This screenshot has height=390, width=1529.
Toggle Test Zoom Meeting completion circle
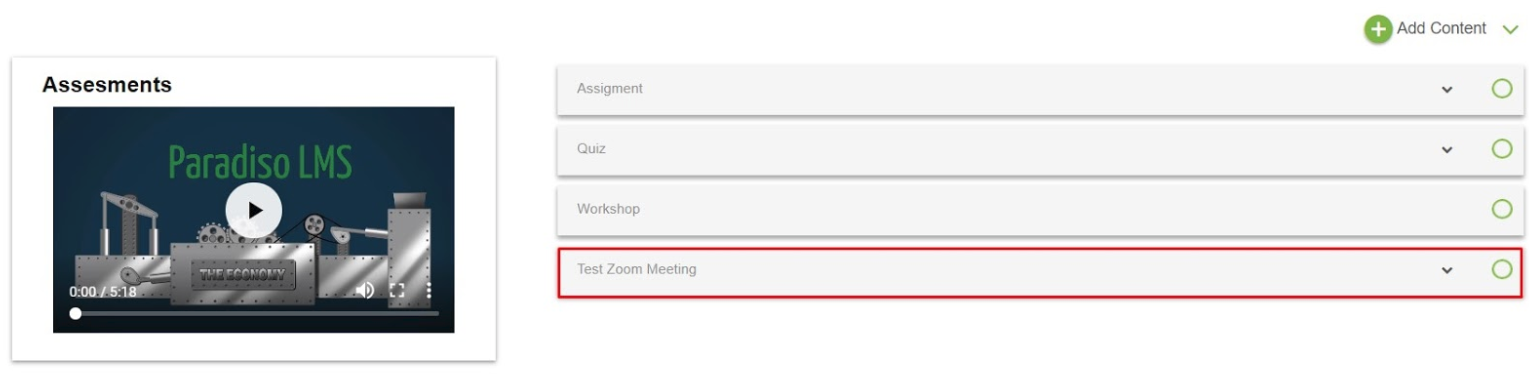1501,269
